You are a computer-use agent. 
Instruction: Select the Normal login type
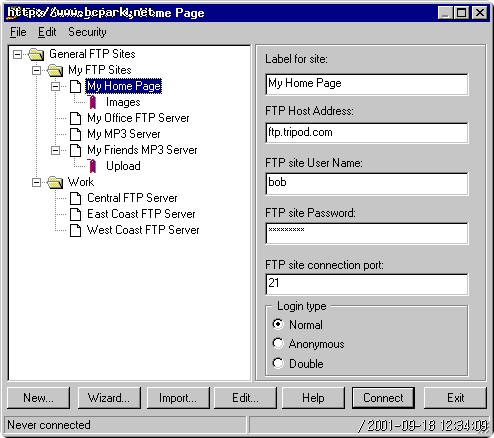[x=278, y=324]
